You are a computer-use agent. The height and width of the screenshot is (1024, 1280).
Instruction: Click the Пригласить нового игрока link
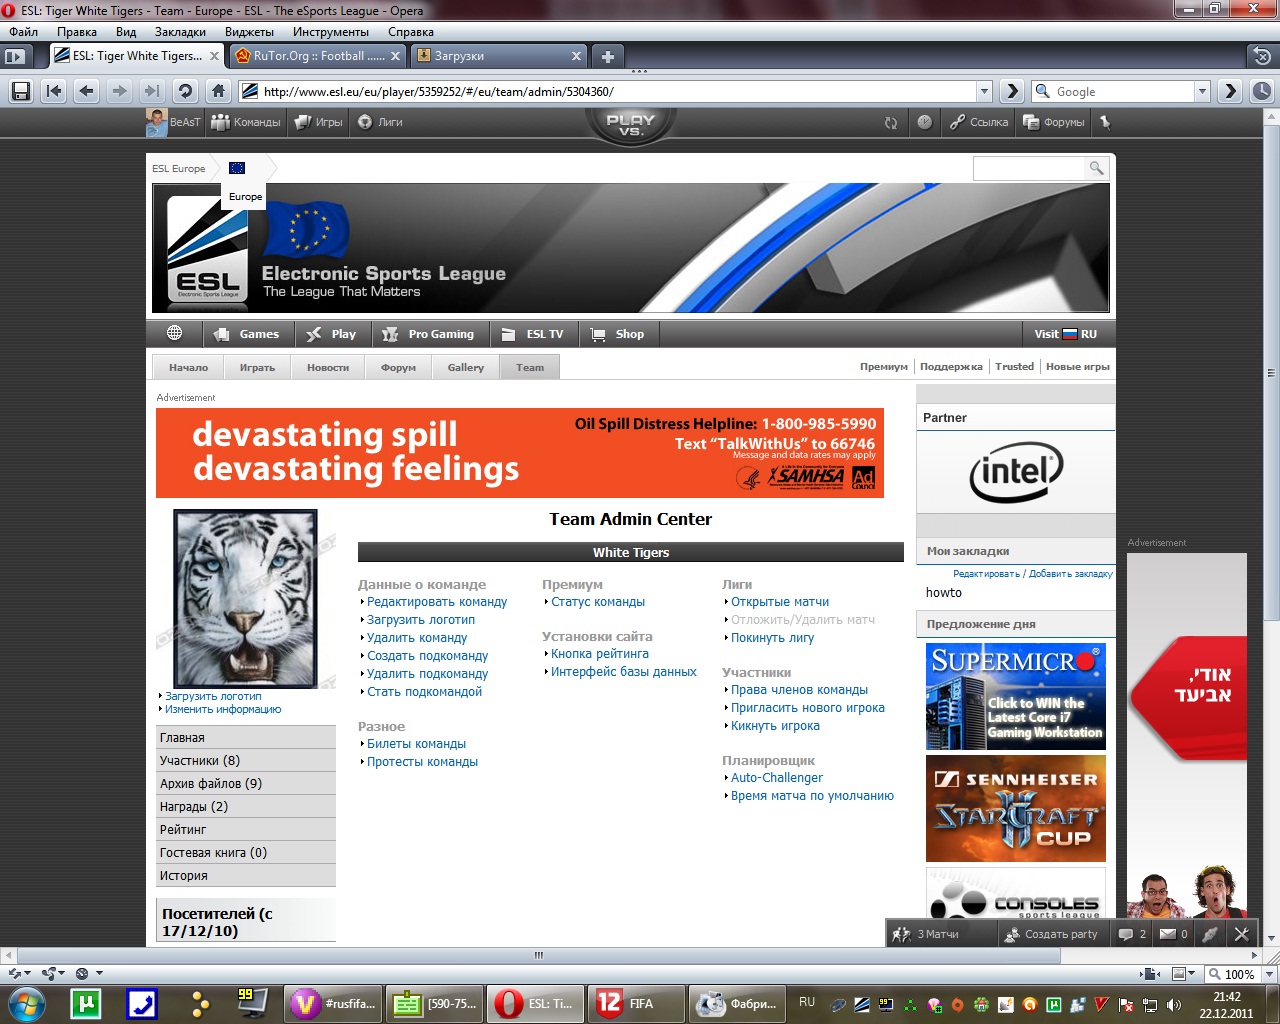click(x=808, y=708)
